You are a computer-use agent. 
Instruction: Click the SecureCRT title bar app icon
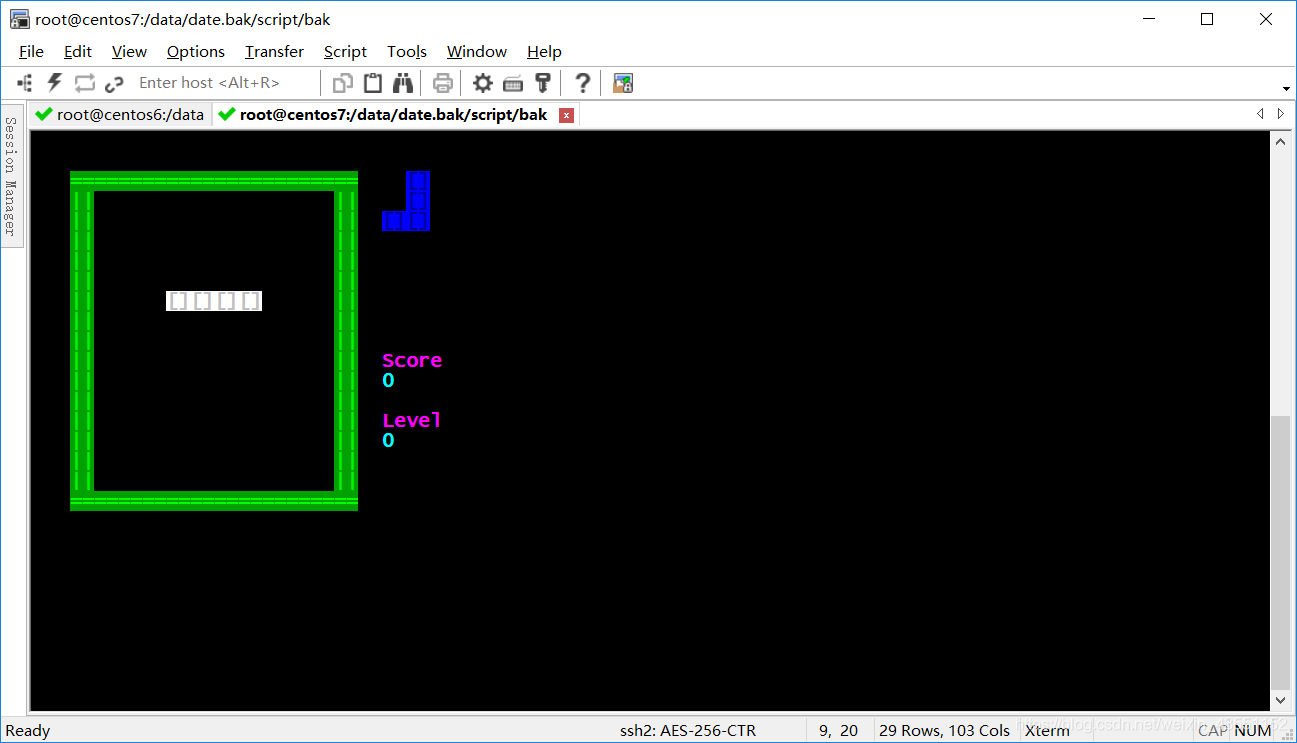pyautogui.click(x=19, y=19)
